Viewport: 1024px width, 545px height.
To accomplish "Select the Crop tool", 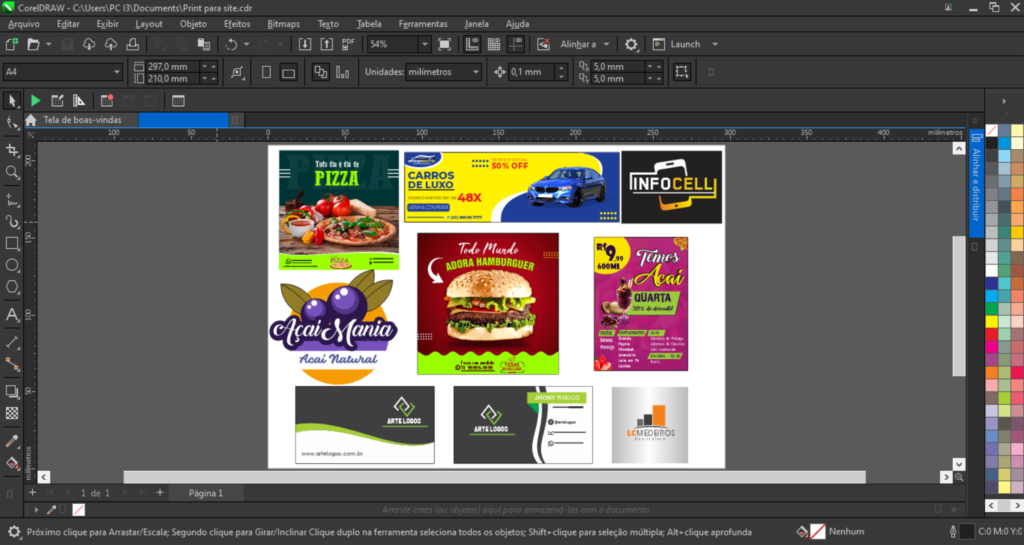I will coord(13,150).
